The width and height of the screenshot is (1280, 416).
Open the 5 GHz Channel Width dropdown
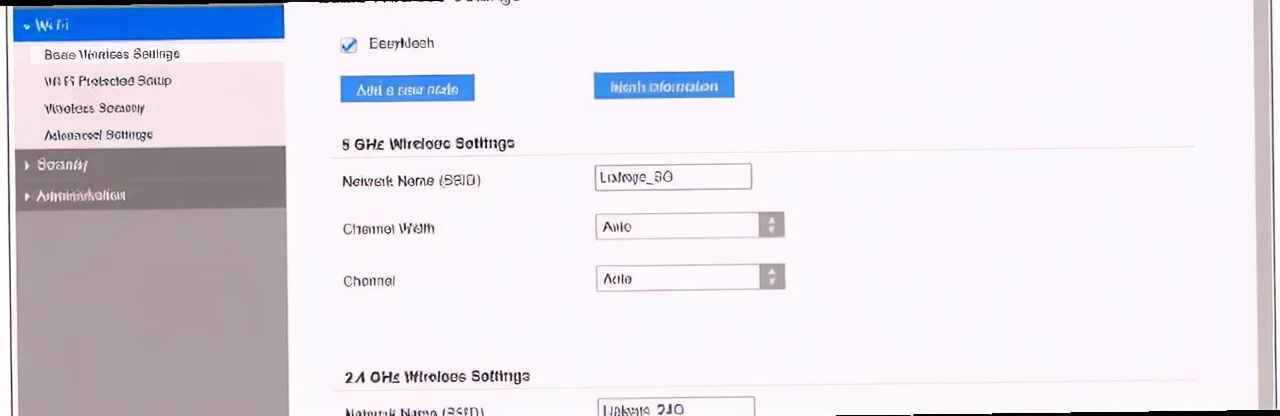[678, 226]
